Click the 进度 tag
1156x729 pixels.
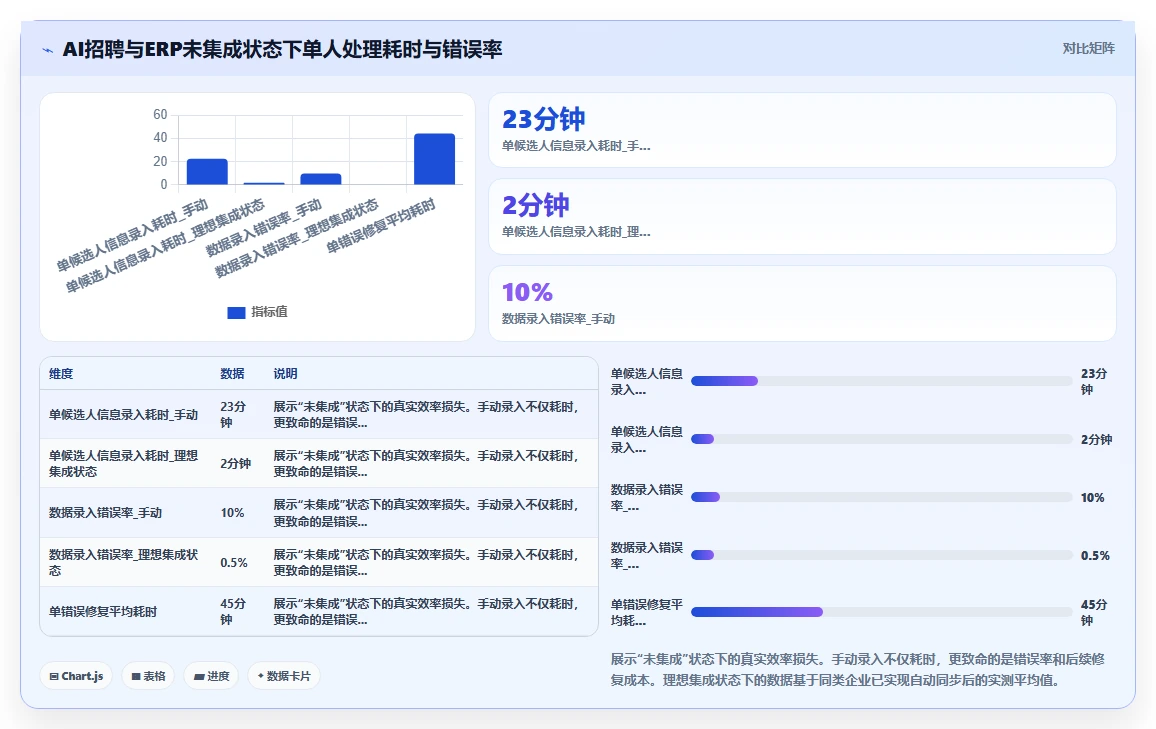[x=211, y=676]
